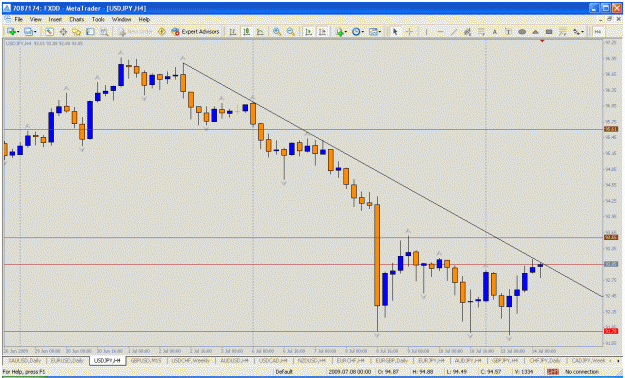Click the New Chart toolbar icon
The image size is (625, 378).
(11, 32)
